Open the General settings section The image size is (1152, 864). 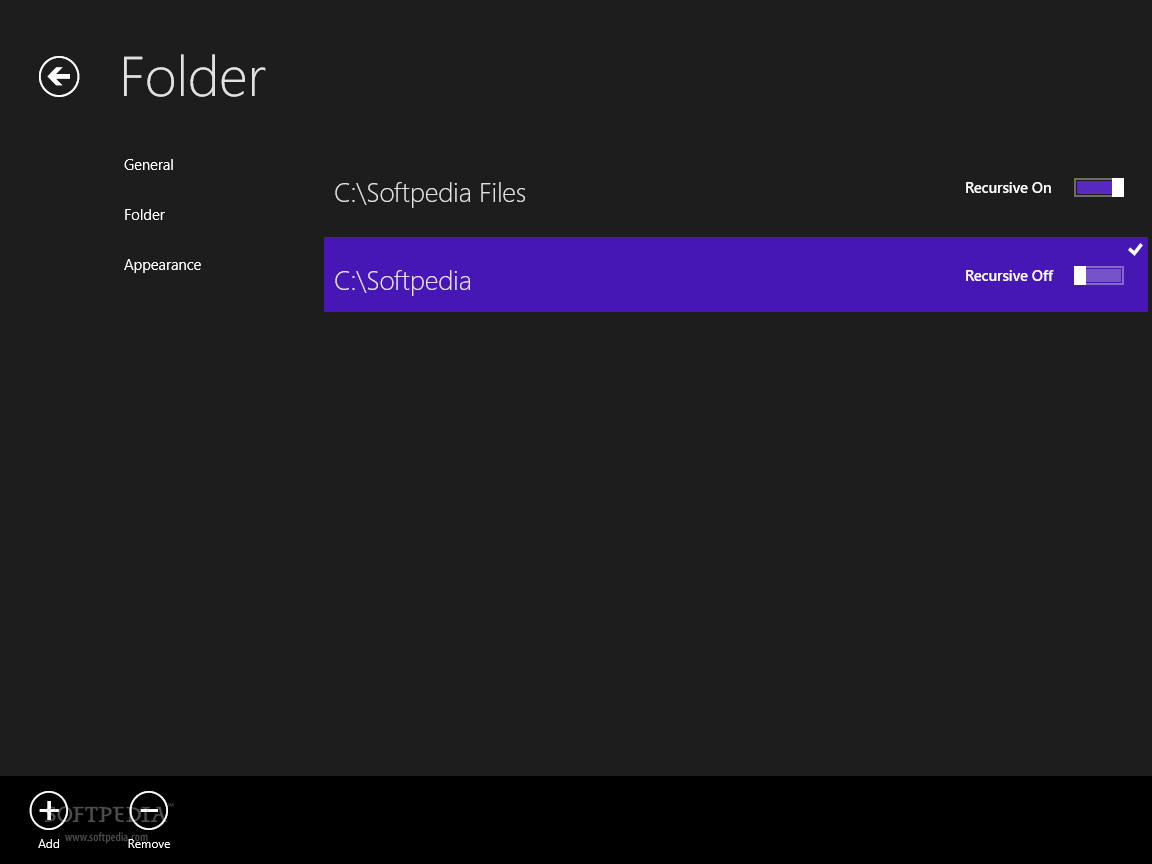click(148, 165)
